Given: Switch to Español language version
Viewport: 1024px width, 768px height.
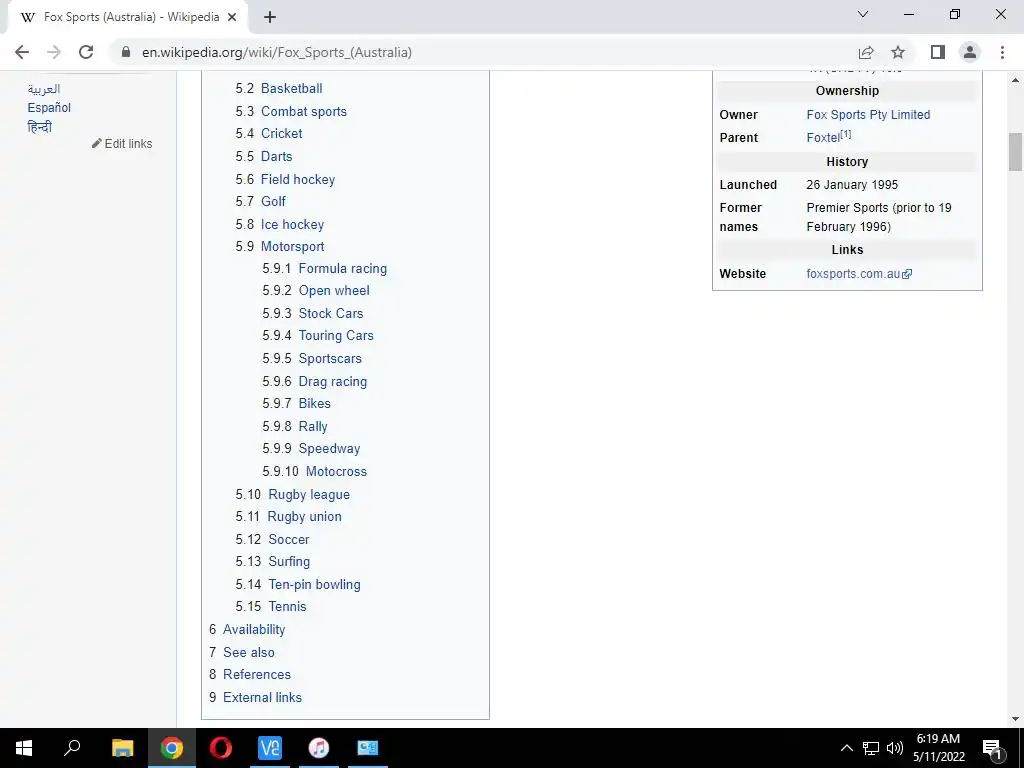Looking at the screenshot, I should [x=49, y=108].
